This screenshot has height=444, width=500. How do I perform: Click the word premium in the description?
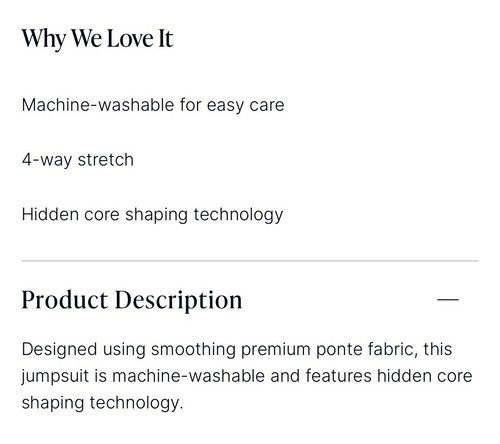276,350
